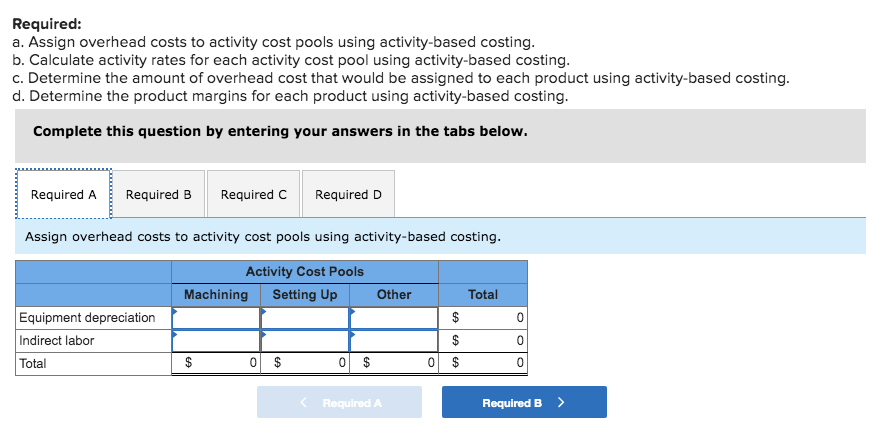Click the Machining column header
Screen dimensions: 888x435
[x=216, y=295]
